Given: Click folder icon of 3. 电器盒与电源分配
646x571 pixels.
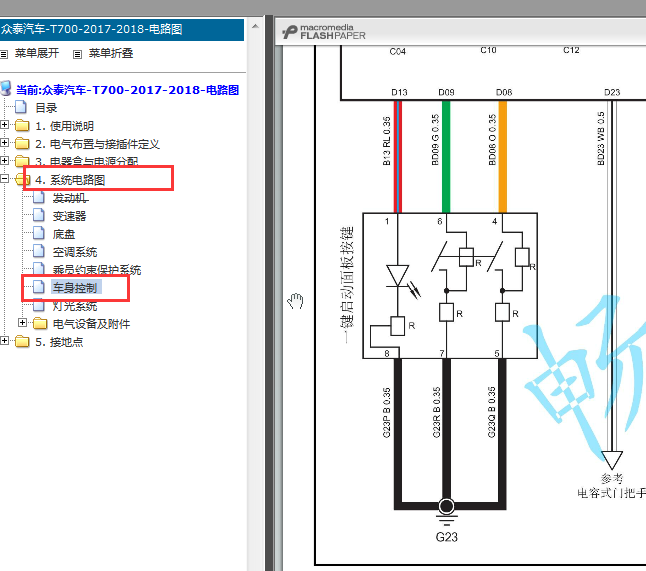Looking at the screenshot, I should tap(22, 161).
